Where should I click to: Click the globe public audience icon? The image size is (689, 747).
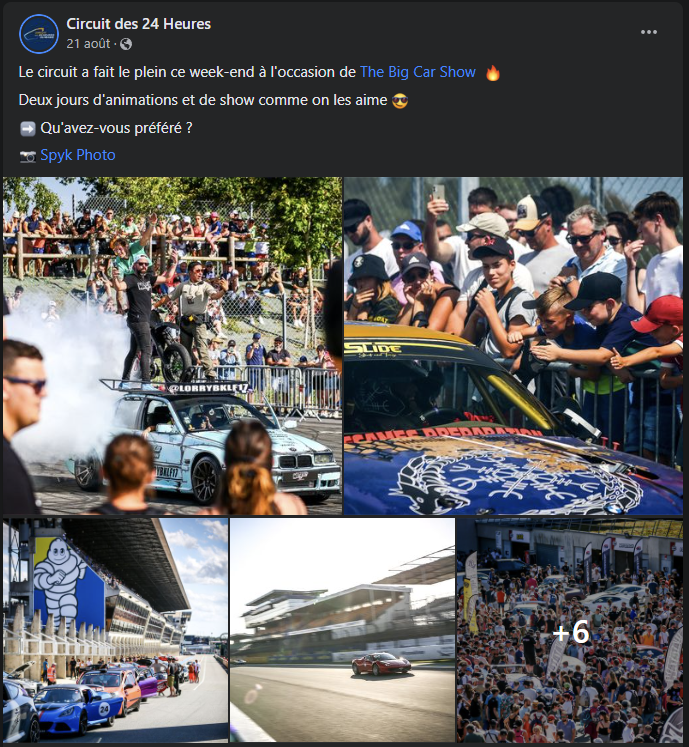tap(126, 44)
